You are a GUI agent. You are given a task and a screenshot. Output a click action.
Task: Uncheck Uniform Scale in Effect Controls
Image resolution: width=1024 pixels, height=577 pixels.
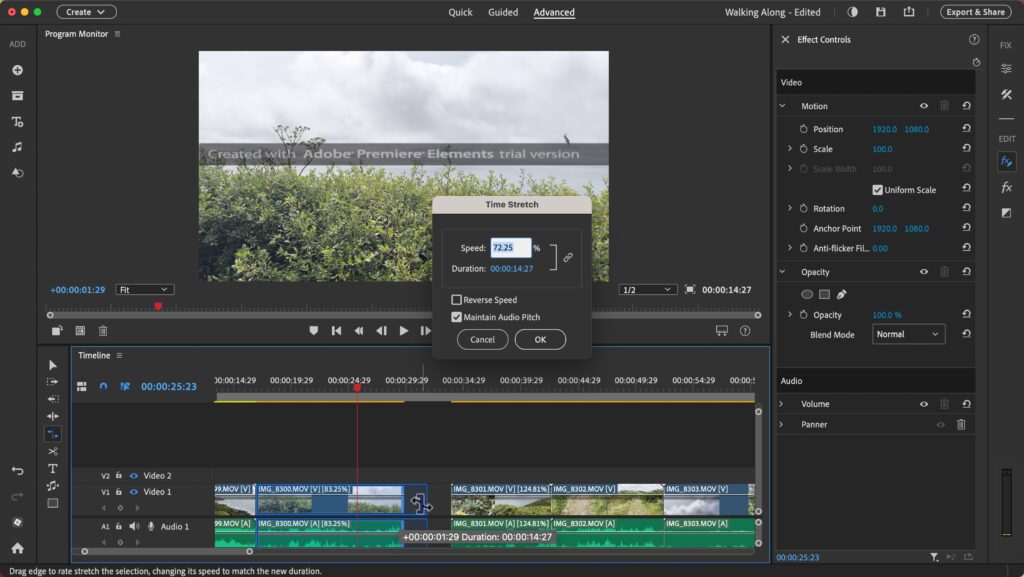point(877,190)
